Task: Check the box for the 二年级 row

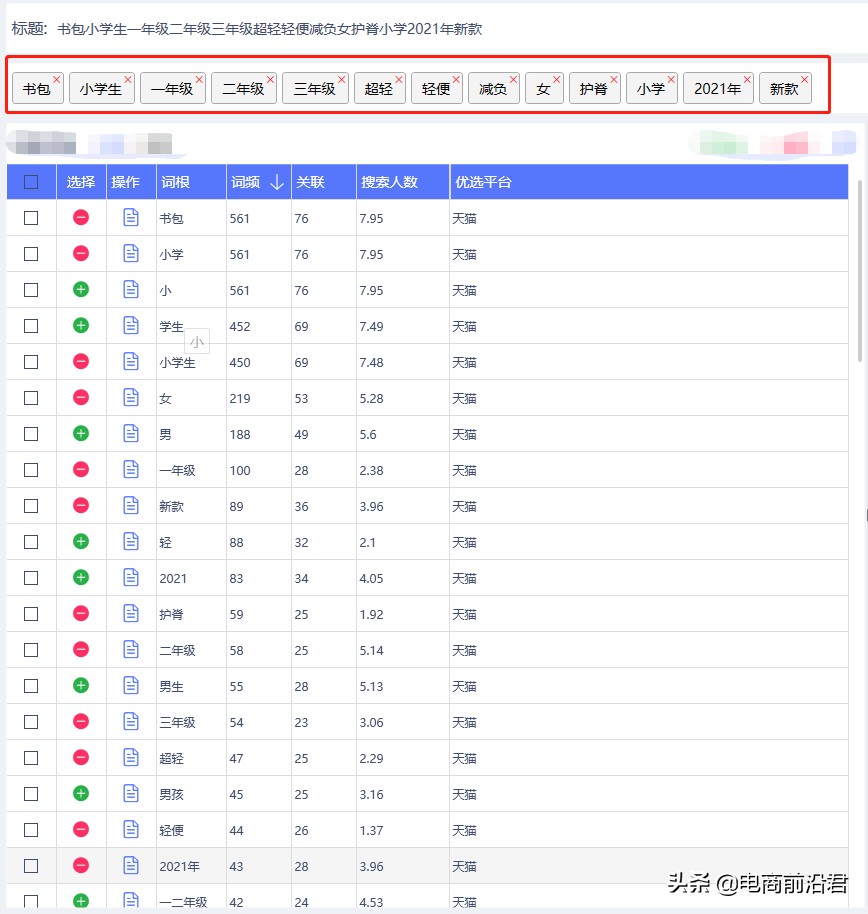Action: (x=31, y=650)
